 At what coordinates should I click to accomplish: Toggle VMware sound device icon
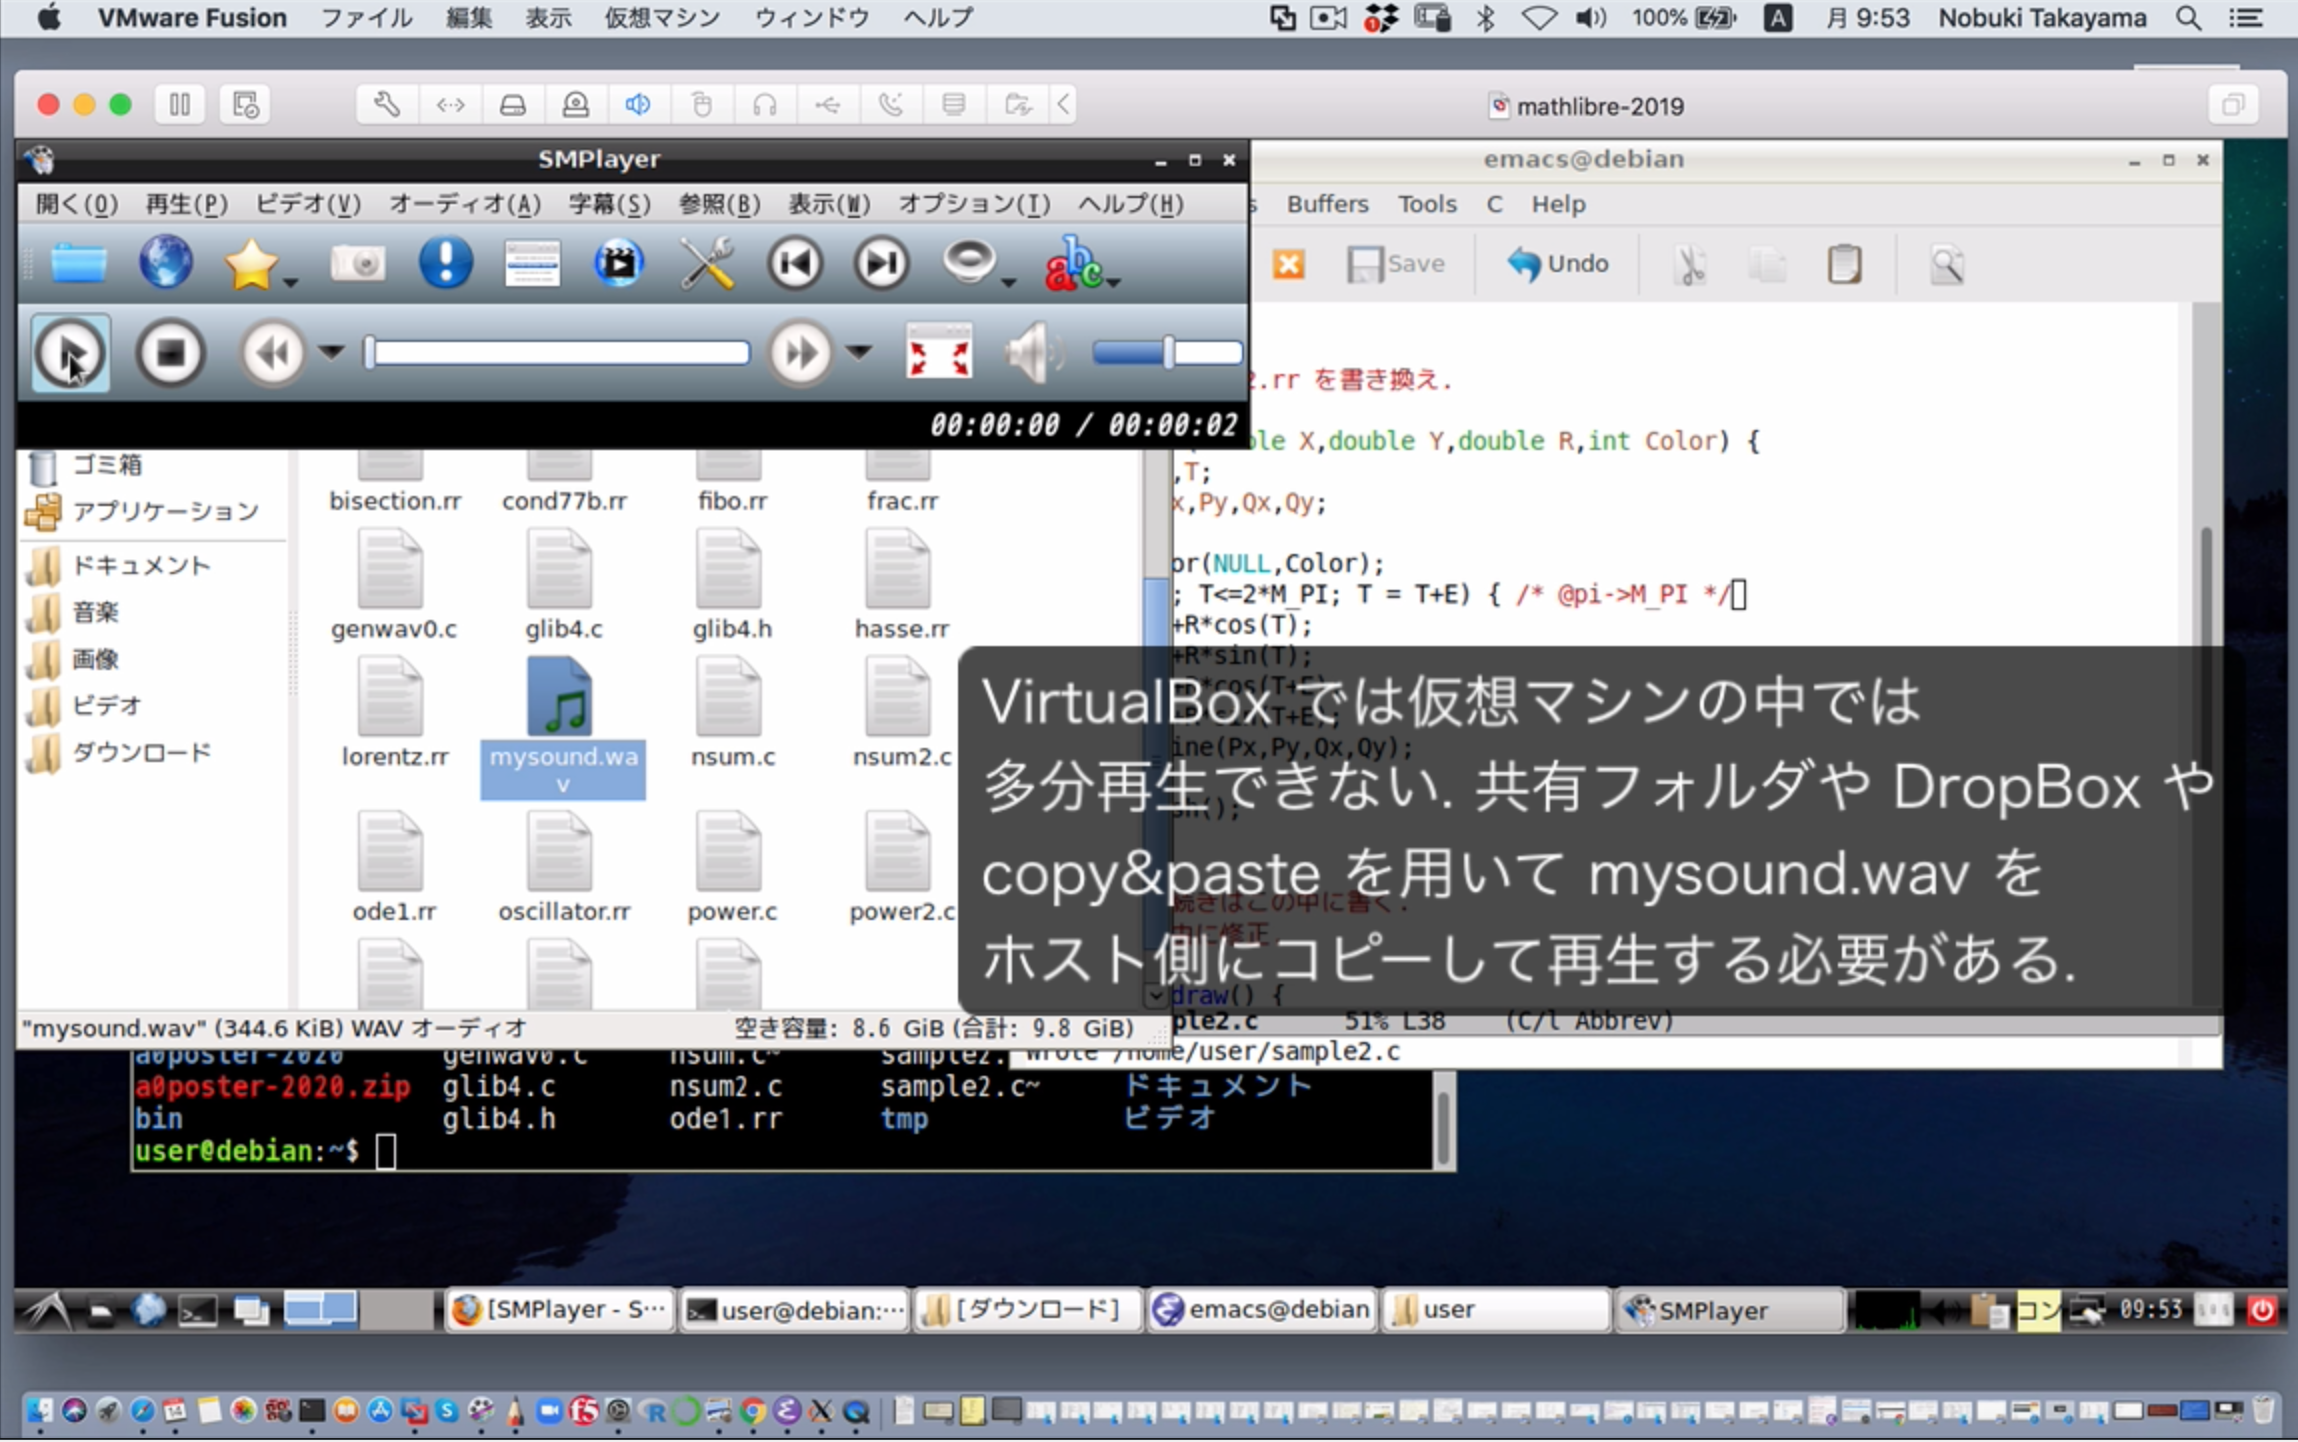pyautogui.click(x=638, y=104)
